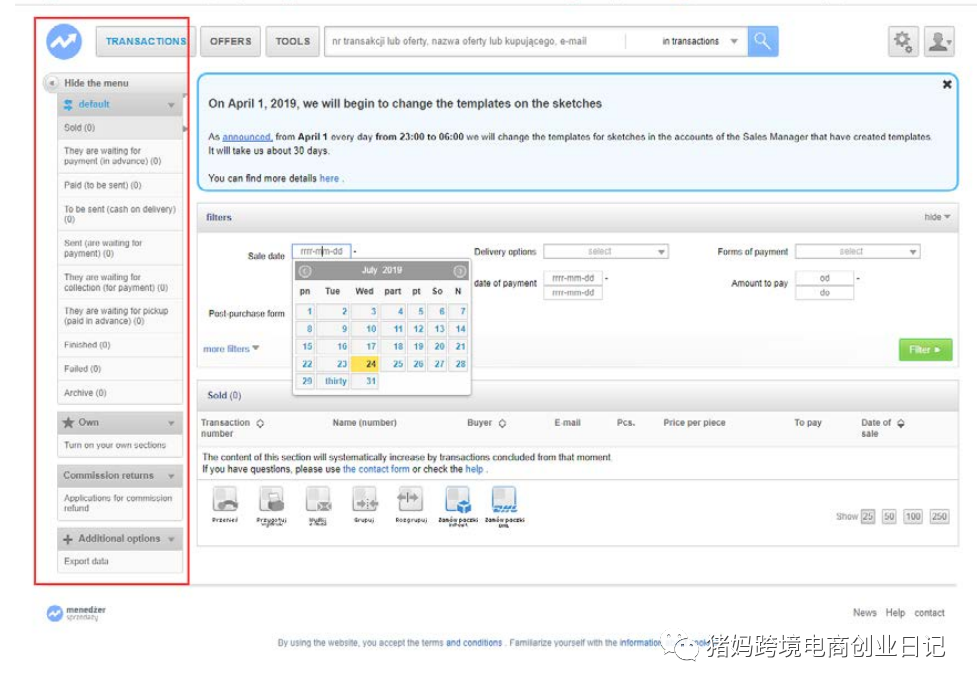Go to previous month in calendar
Image resolution: width=977 pixels, height=689 pixels.
click(305, 271)
